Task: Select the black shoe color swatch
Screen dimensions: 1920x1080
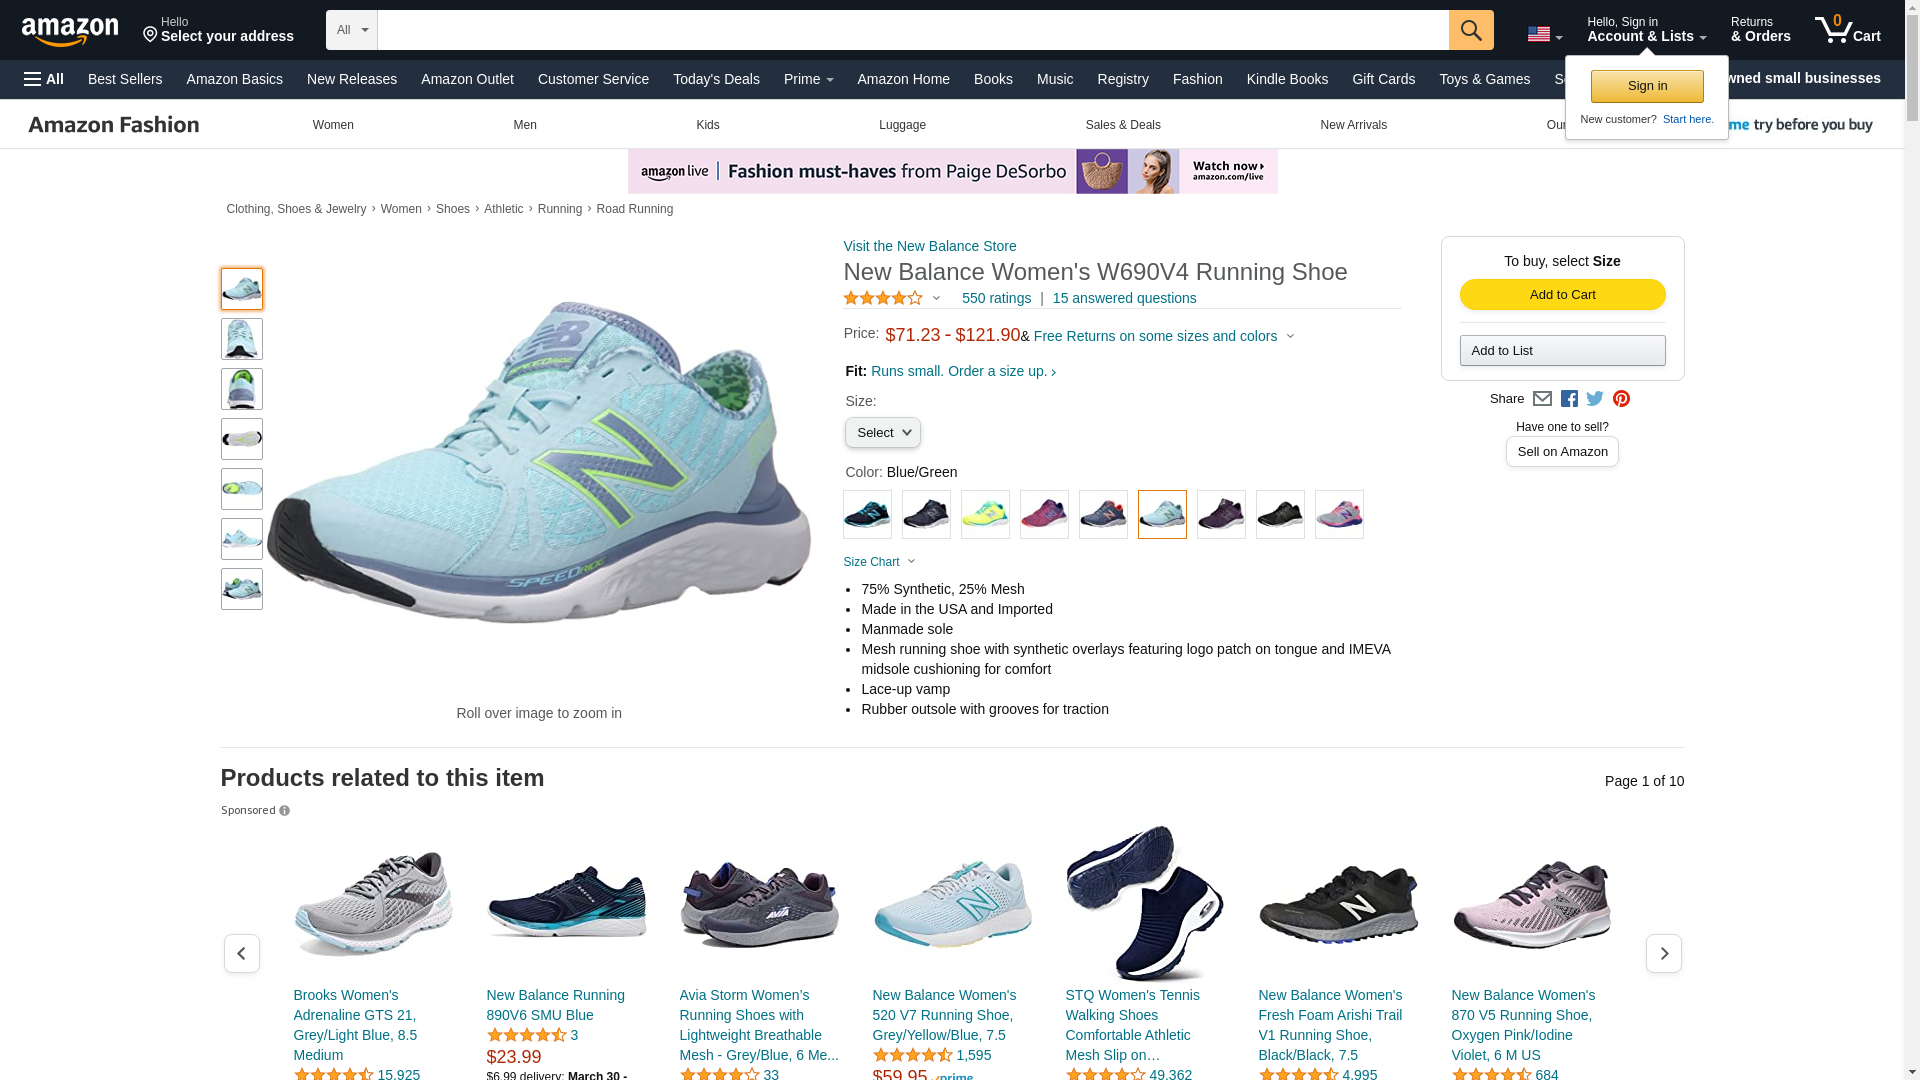Action: pos(1280,515)
